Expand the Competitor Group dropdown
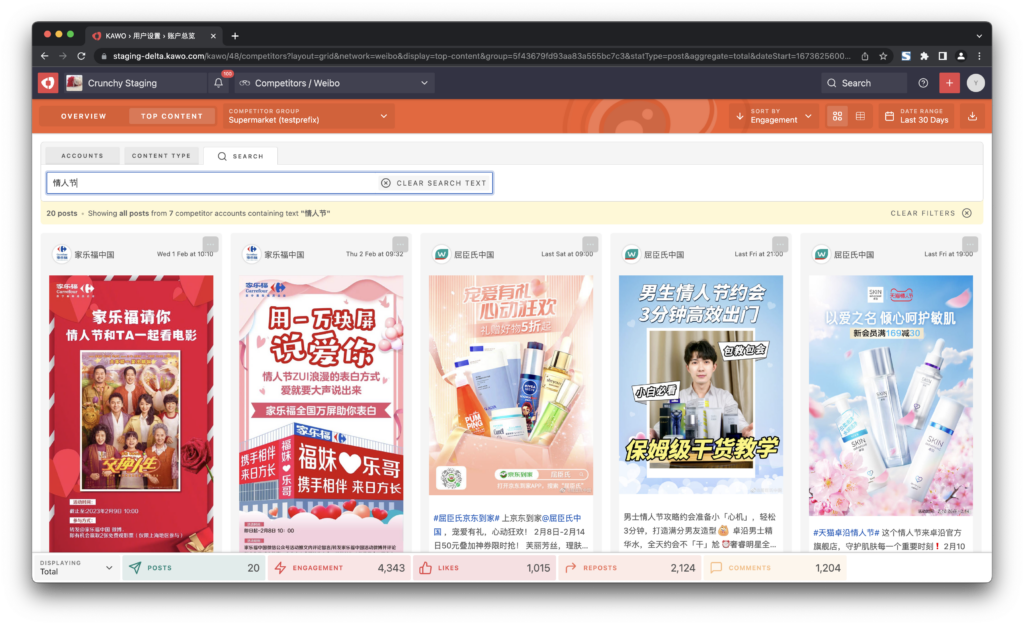Viewport: 1024px width, 625px height. click(x=308, y=116)
